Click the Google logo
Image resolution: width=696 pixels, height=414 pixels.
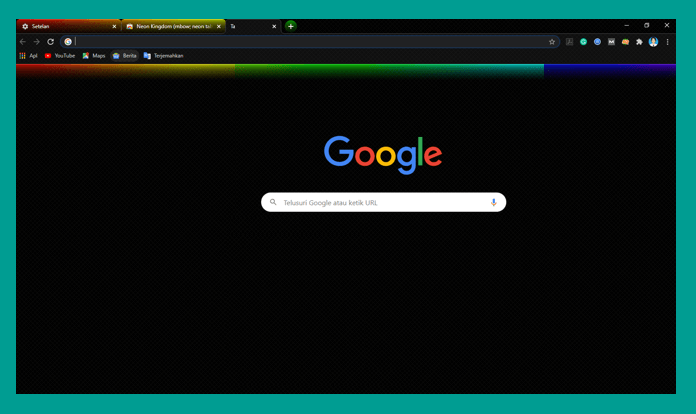click(x=383, y=154)
